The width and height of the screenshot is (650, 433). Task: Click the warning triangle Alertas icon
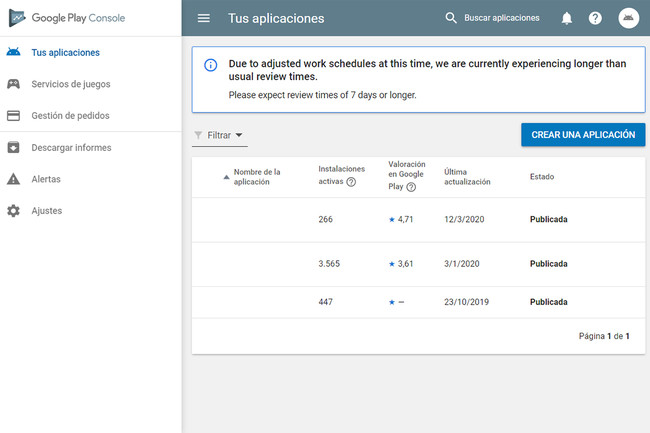(13, 179)
